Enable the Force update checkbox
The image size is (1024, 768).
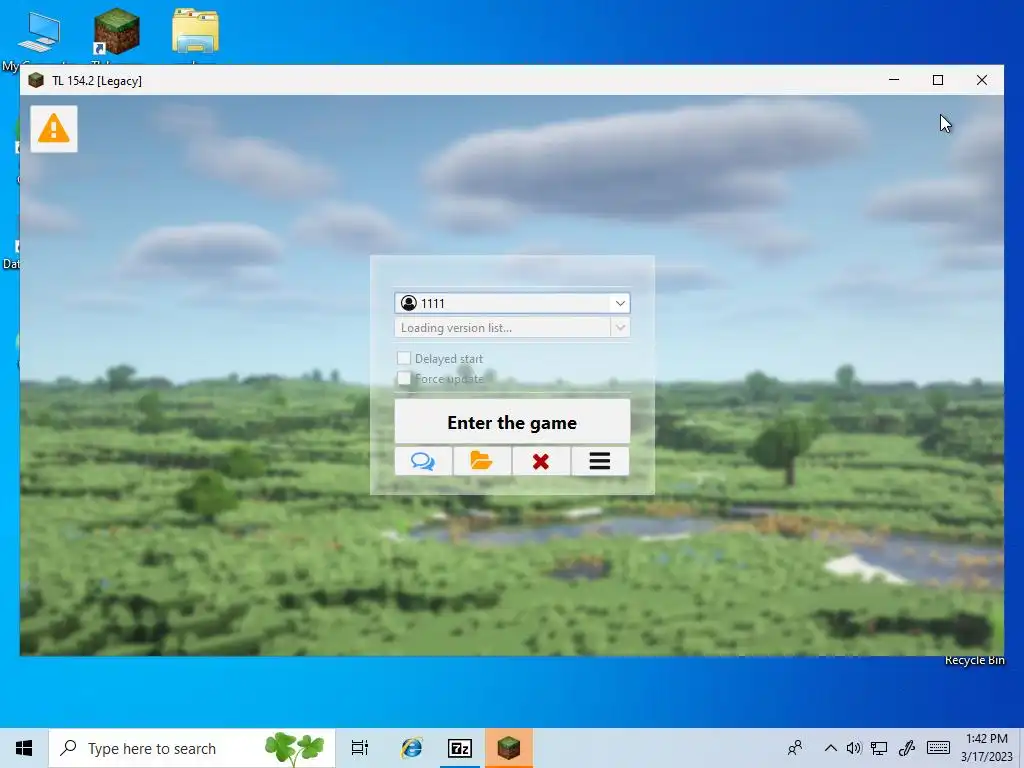pyautogui.click(x=404, y=378)
